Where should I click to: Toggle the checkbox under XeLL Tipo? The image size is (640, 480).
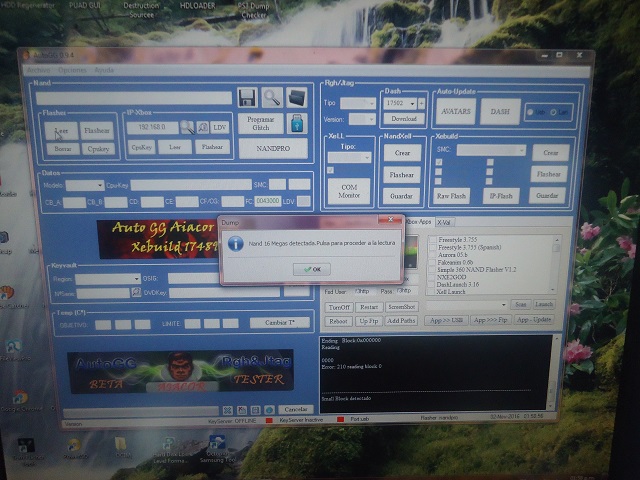(331, 170)
